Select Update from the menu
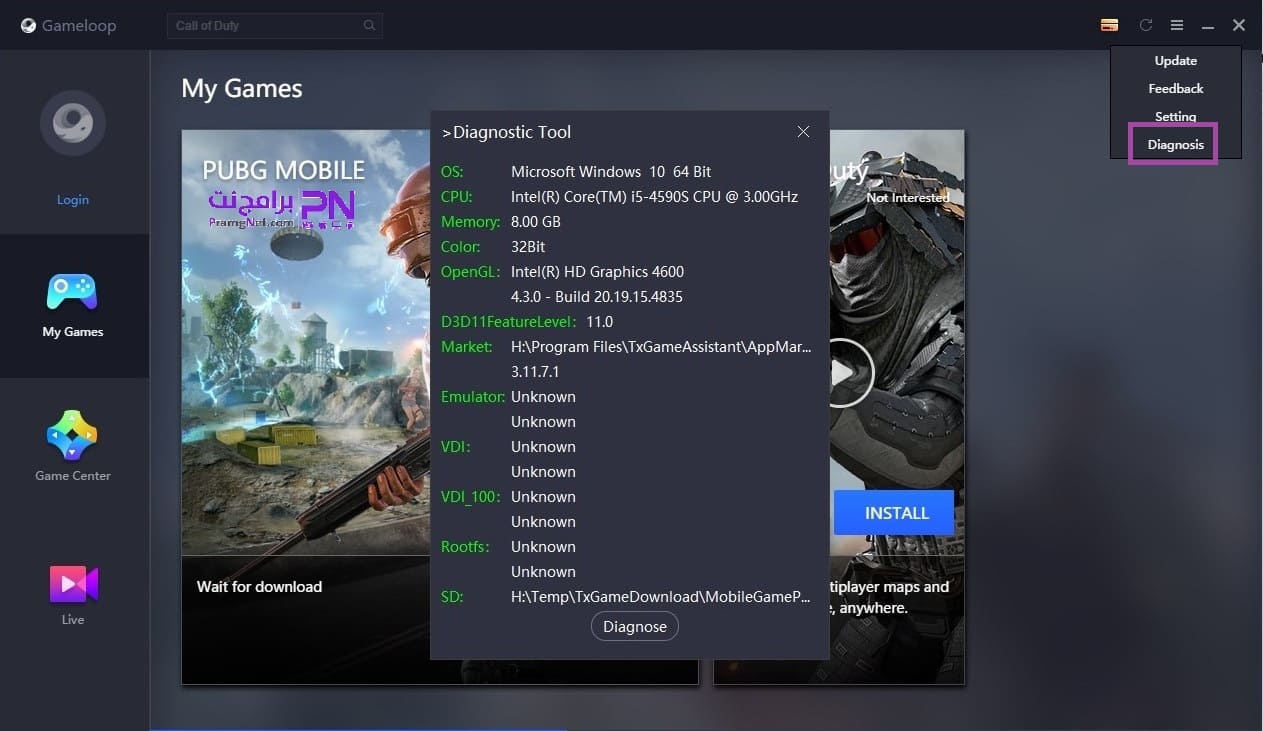 click(x=1176, y=61)
